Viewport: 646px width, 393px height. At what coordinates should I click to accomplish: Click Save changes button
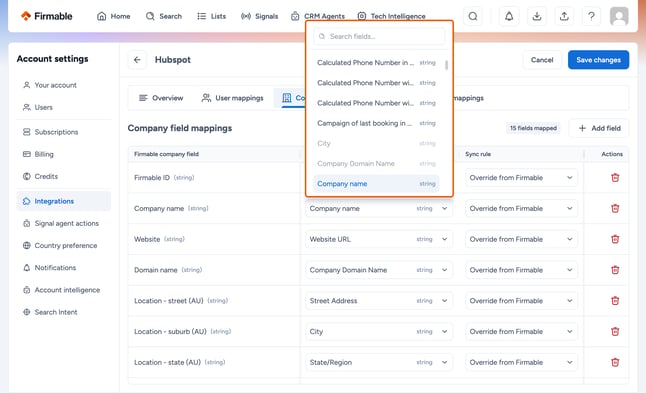pyautogui.click(x=598, y=60)
